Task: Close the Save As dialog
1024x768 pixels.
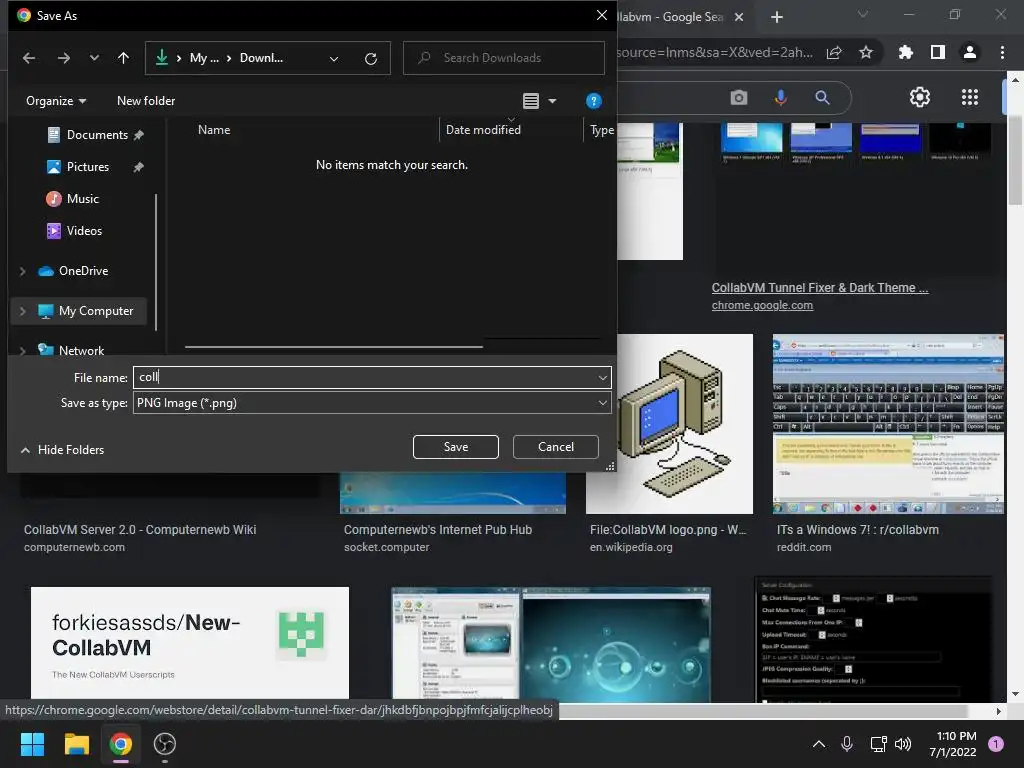Action: [x=601, y=15]
